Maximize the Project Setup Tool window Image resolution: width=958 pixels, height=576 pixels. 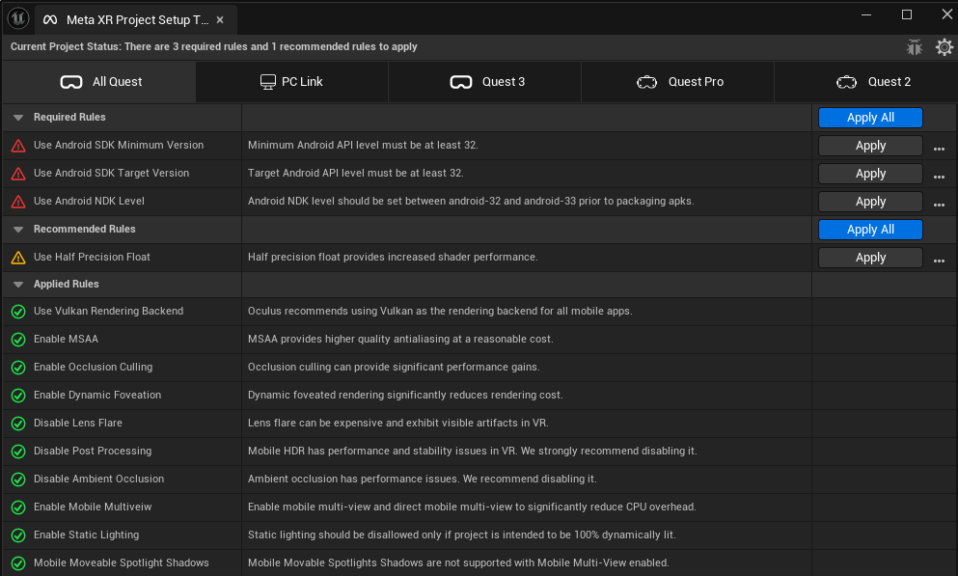coord(907,15)
